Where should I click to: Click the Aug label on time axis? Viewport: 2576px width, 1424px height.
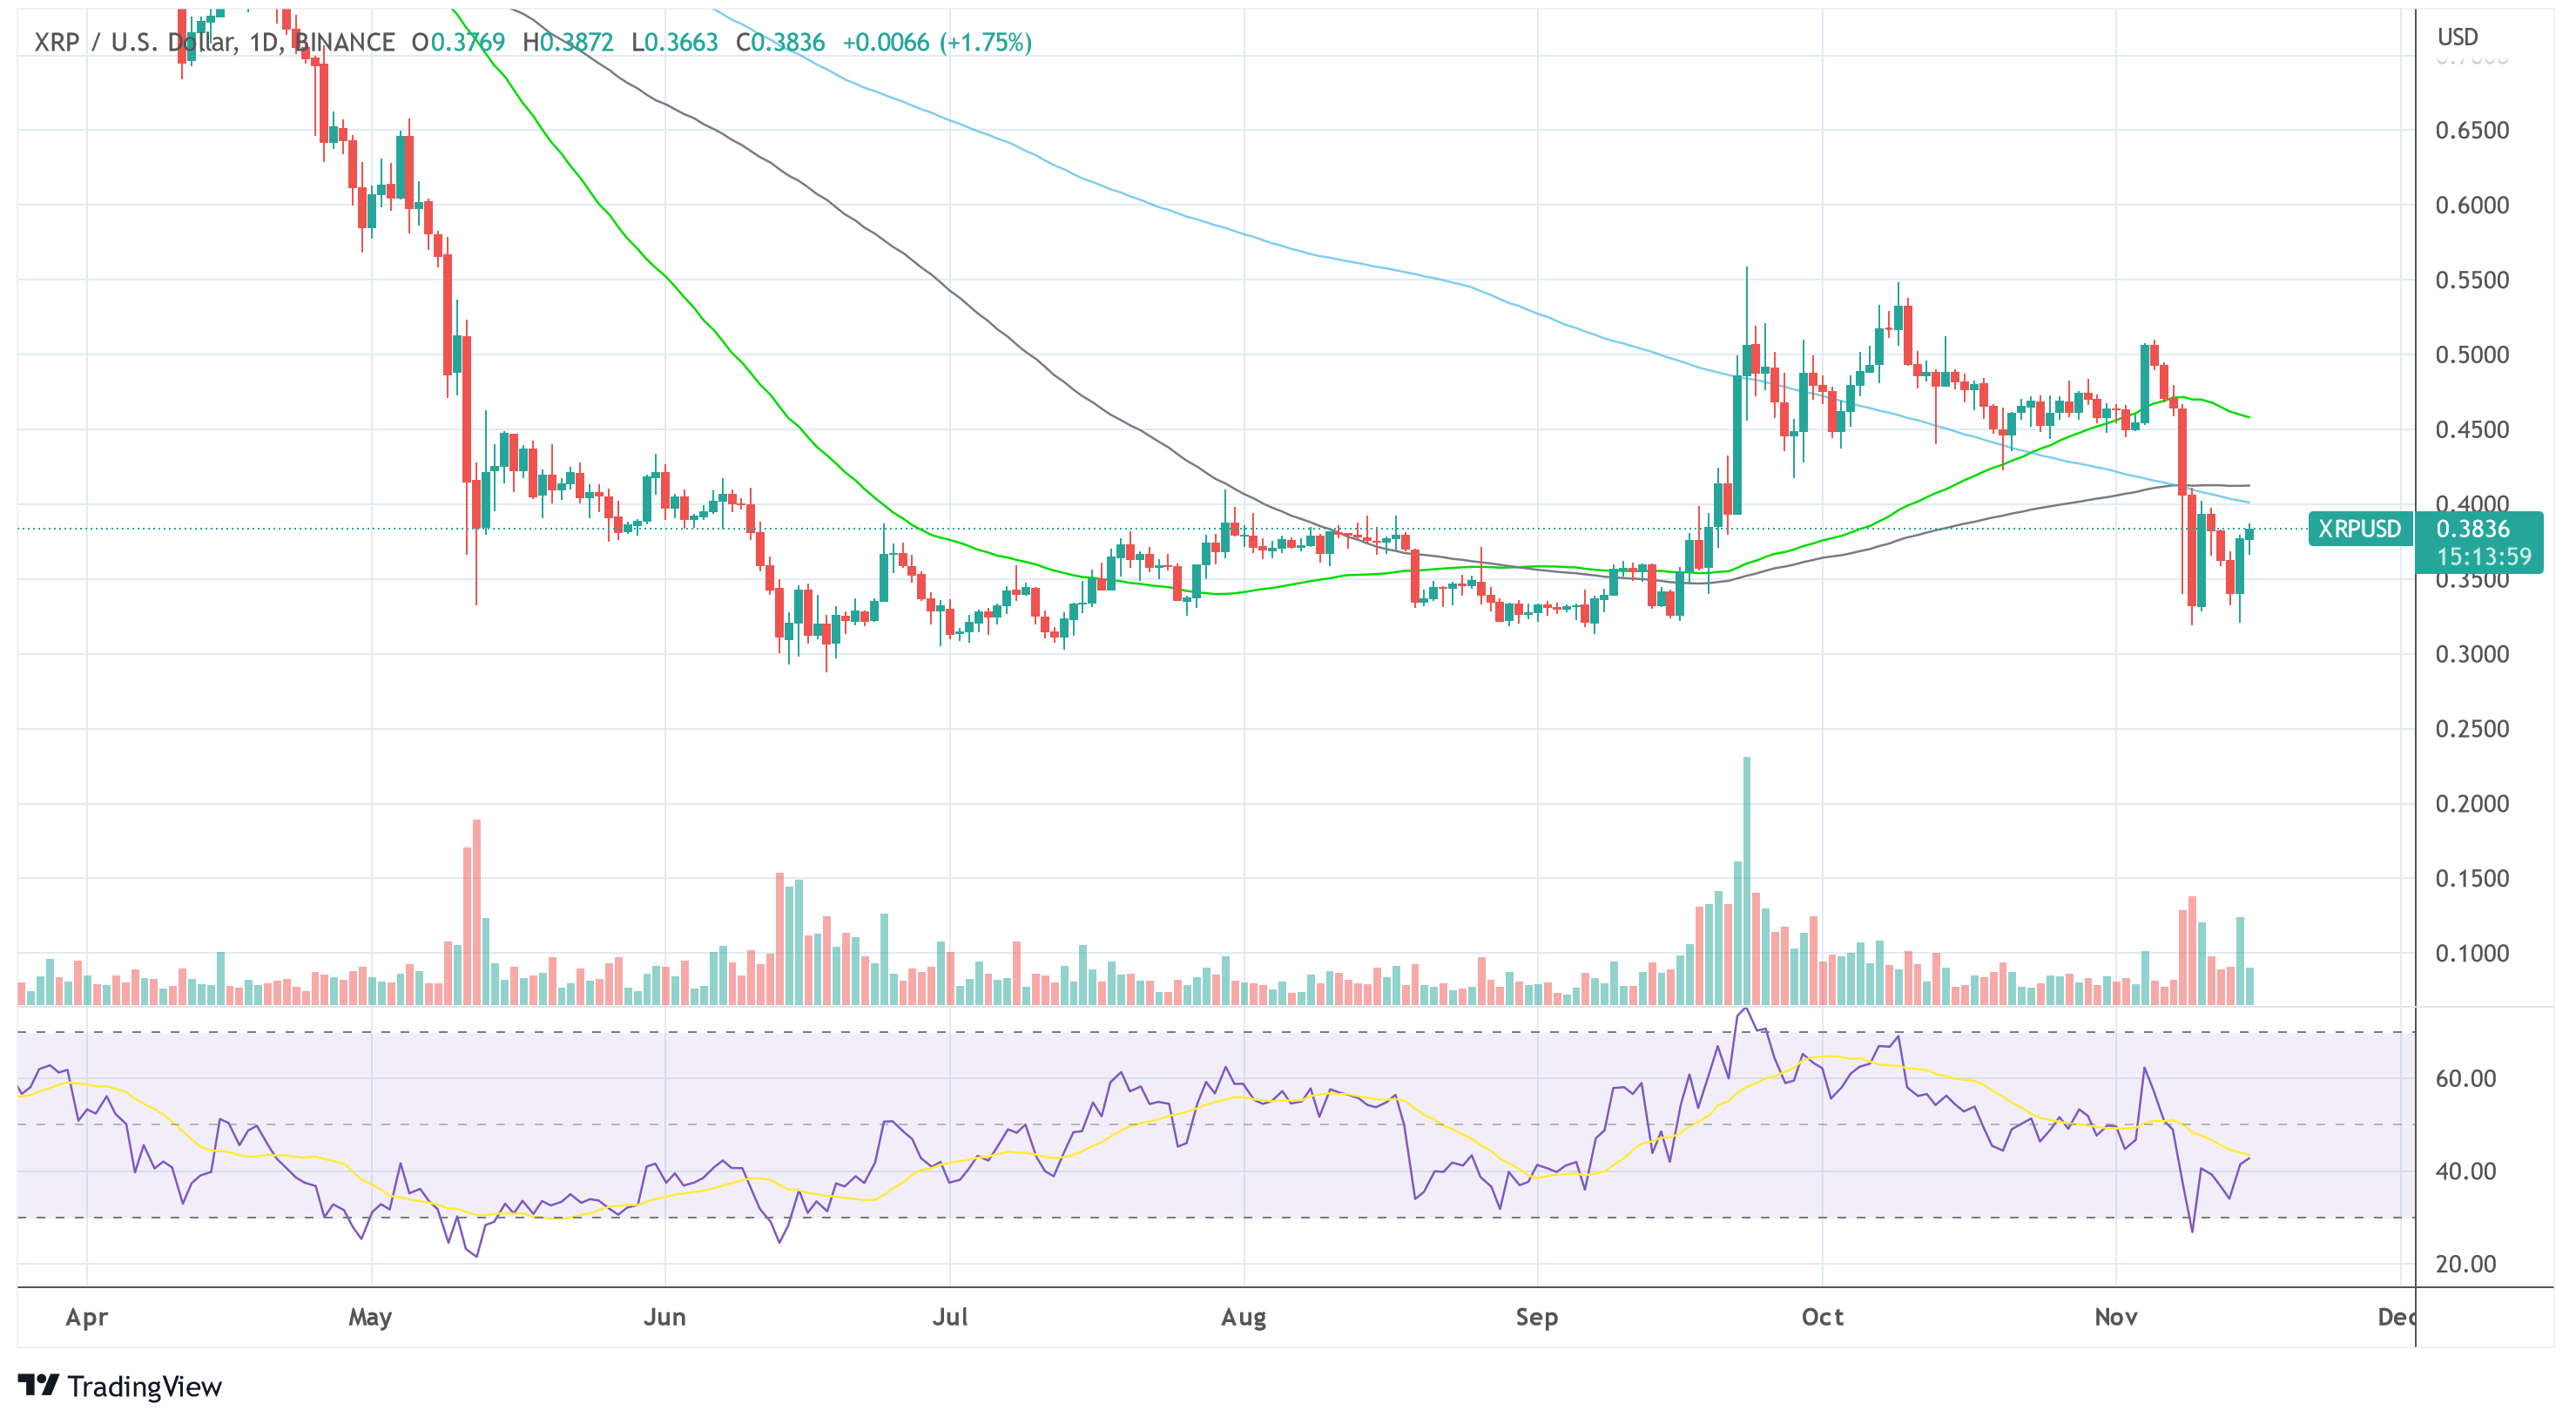(1244, 1318)
